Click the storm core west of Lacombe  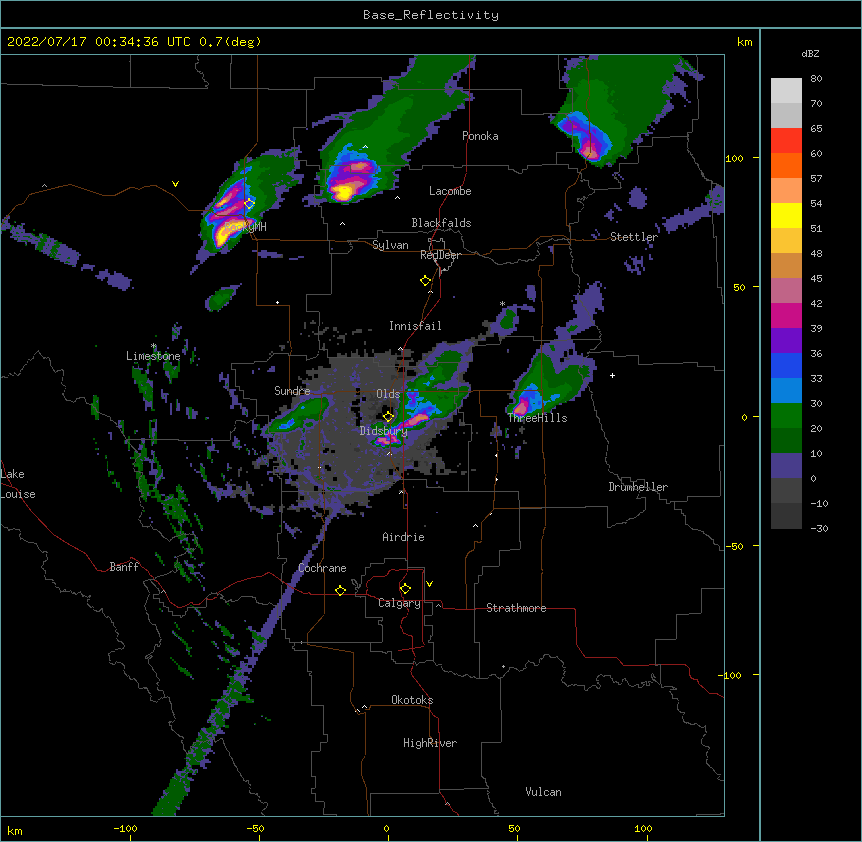tap(344, 192)
